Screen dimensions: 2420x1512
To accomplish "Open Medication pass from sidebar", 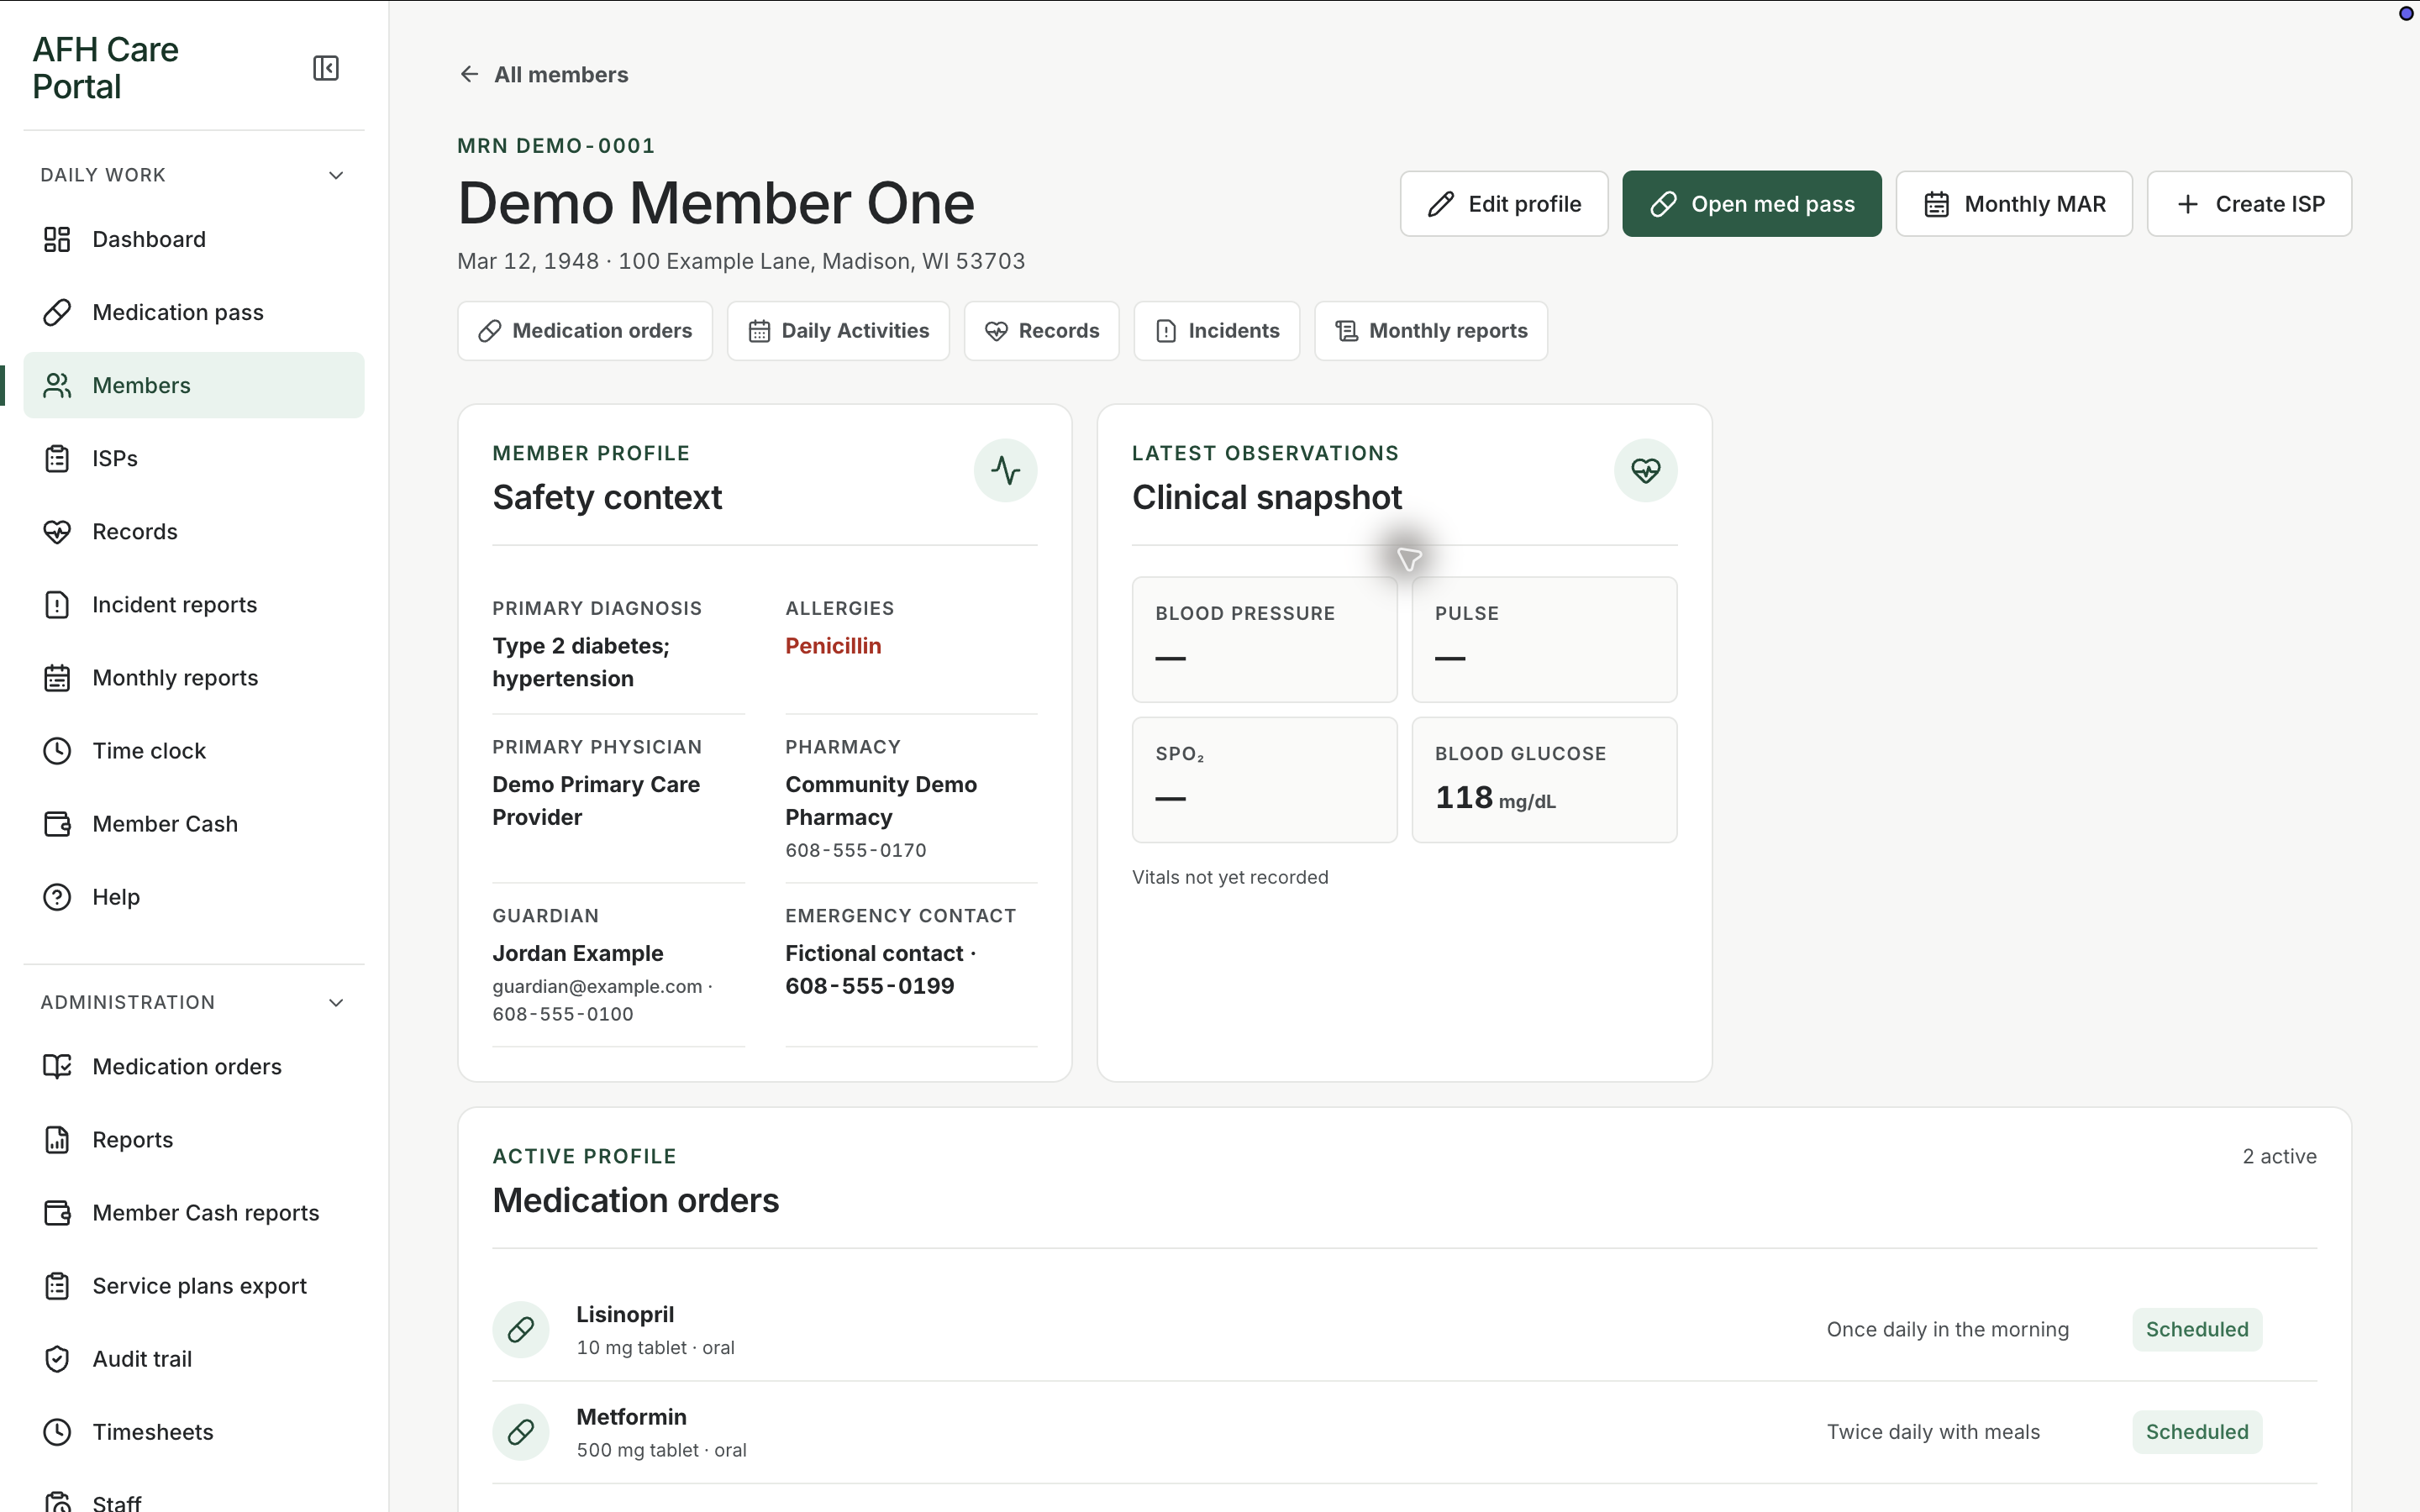I will (194, 312).
